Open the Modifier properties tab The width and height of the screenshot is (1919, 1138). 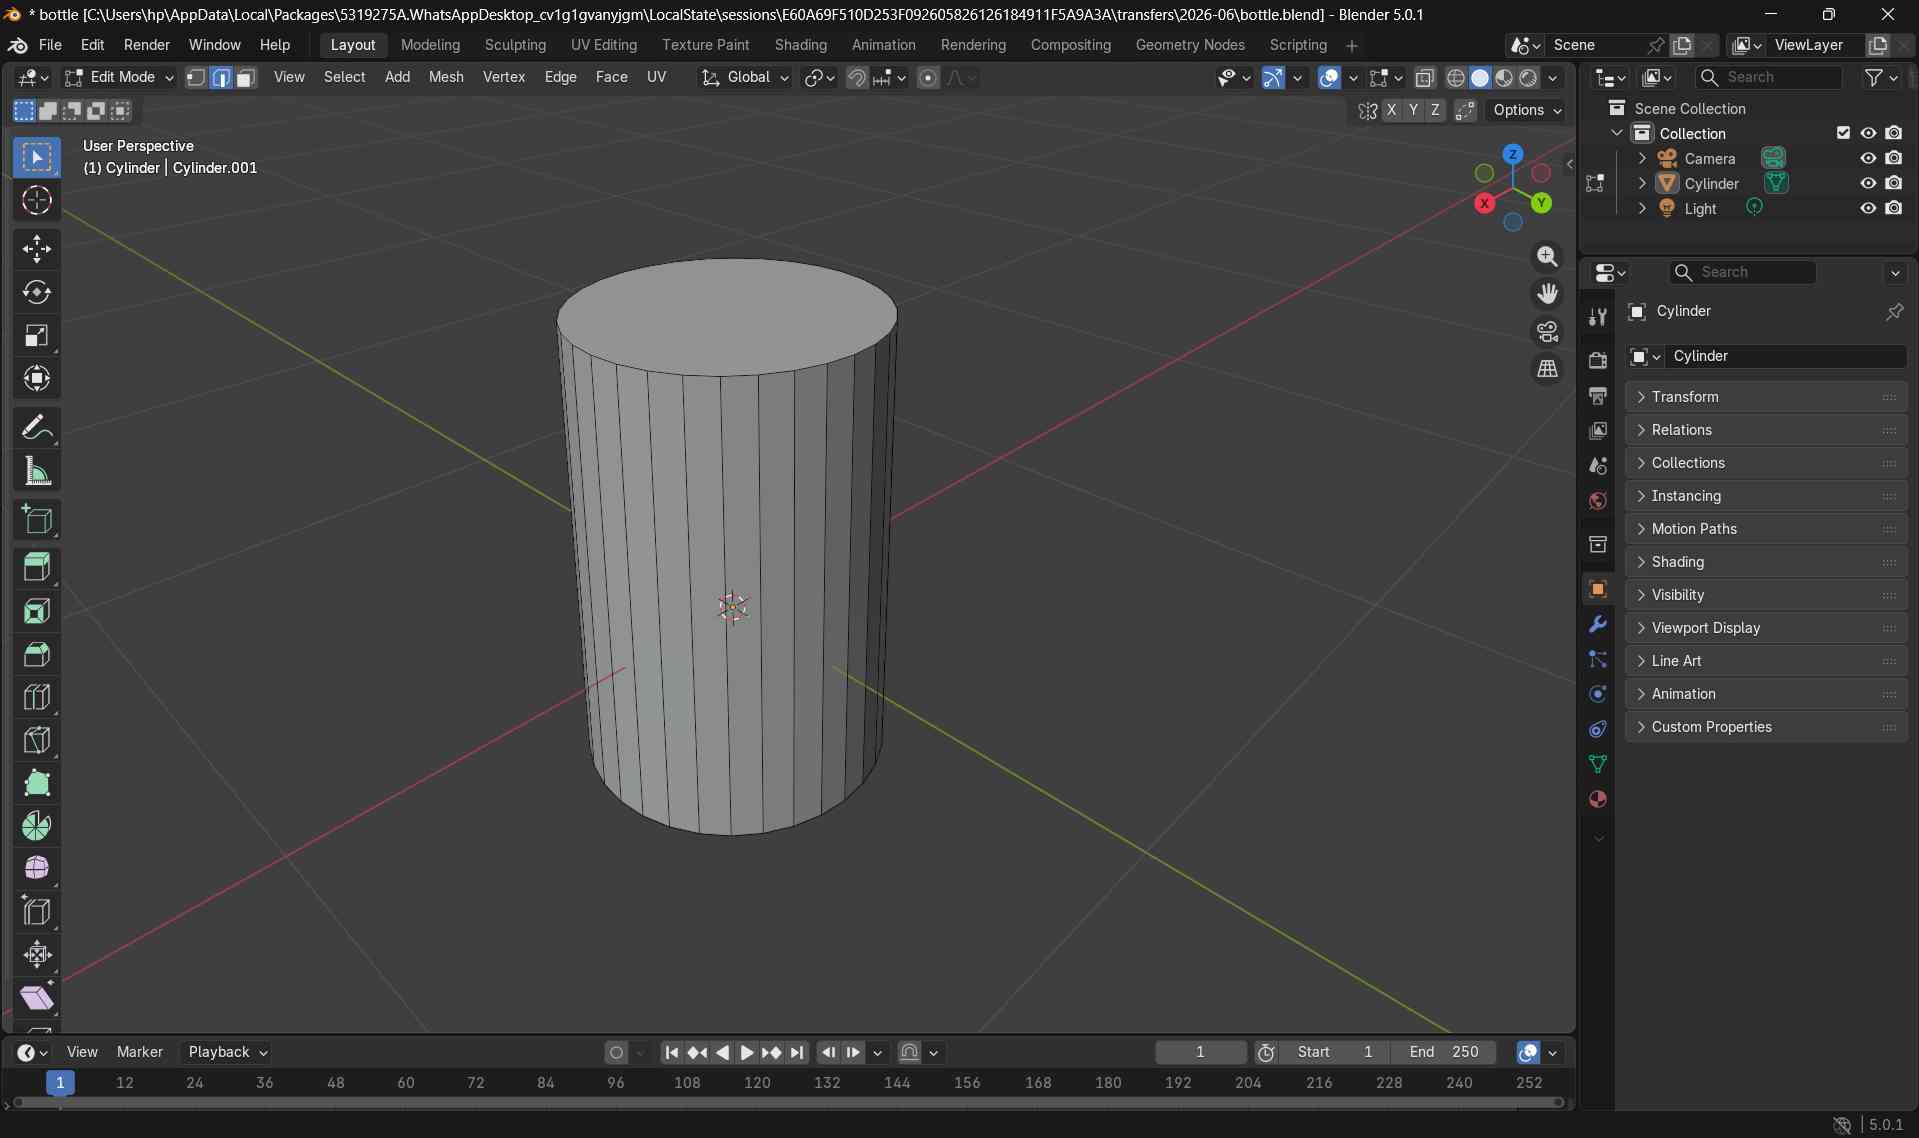coord(1597,625)
